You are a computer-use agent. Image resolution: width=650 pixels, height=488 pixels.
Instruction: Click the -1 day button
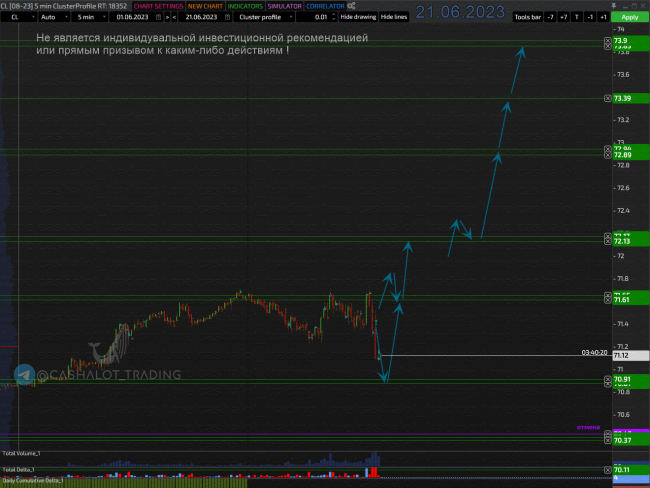590,17
